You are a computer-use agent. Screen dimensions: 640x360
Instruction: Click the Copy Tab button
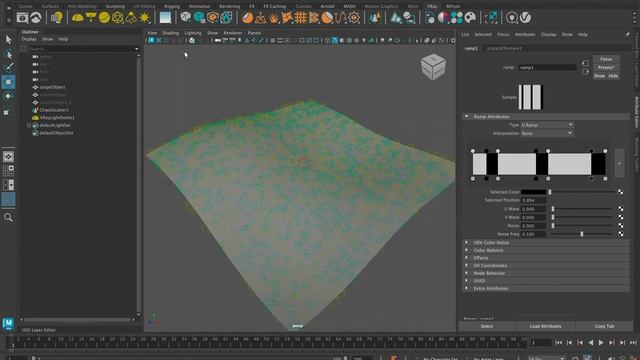pos(604,326)
